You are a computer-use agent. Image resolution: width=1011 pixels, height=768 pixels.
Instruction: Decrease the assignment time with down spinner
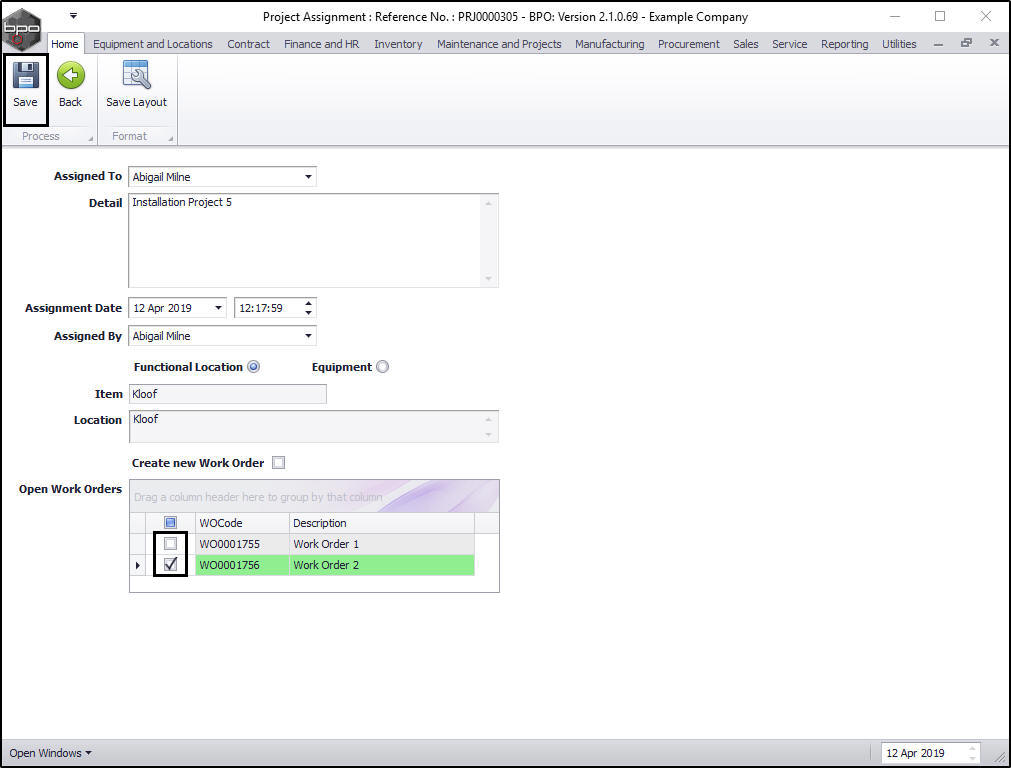[x=309, y=313]
